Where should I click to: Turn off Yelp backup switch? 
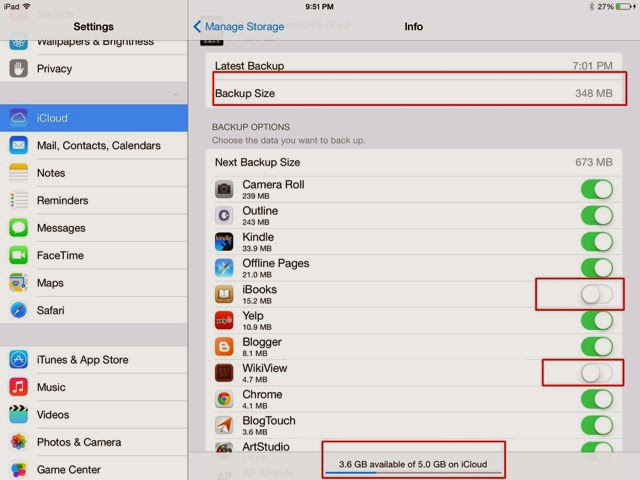tap(597, 320)
